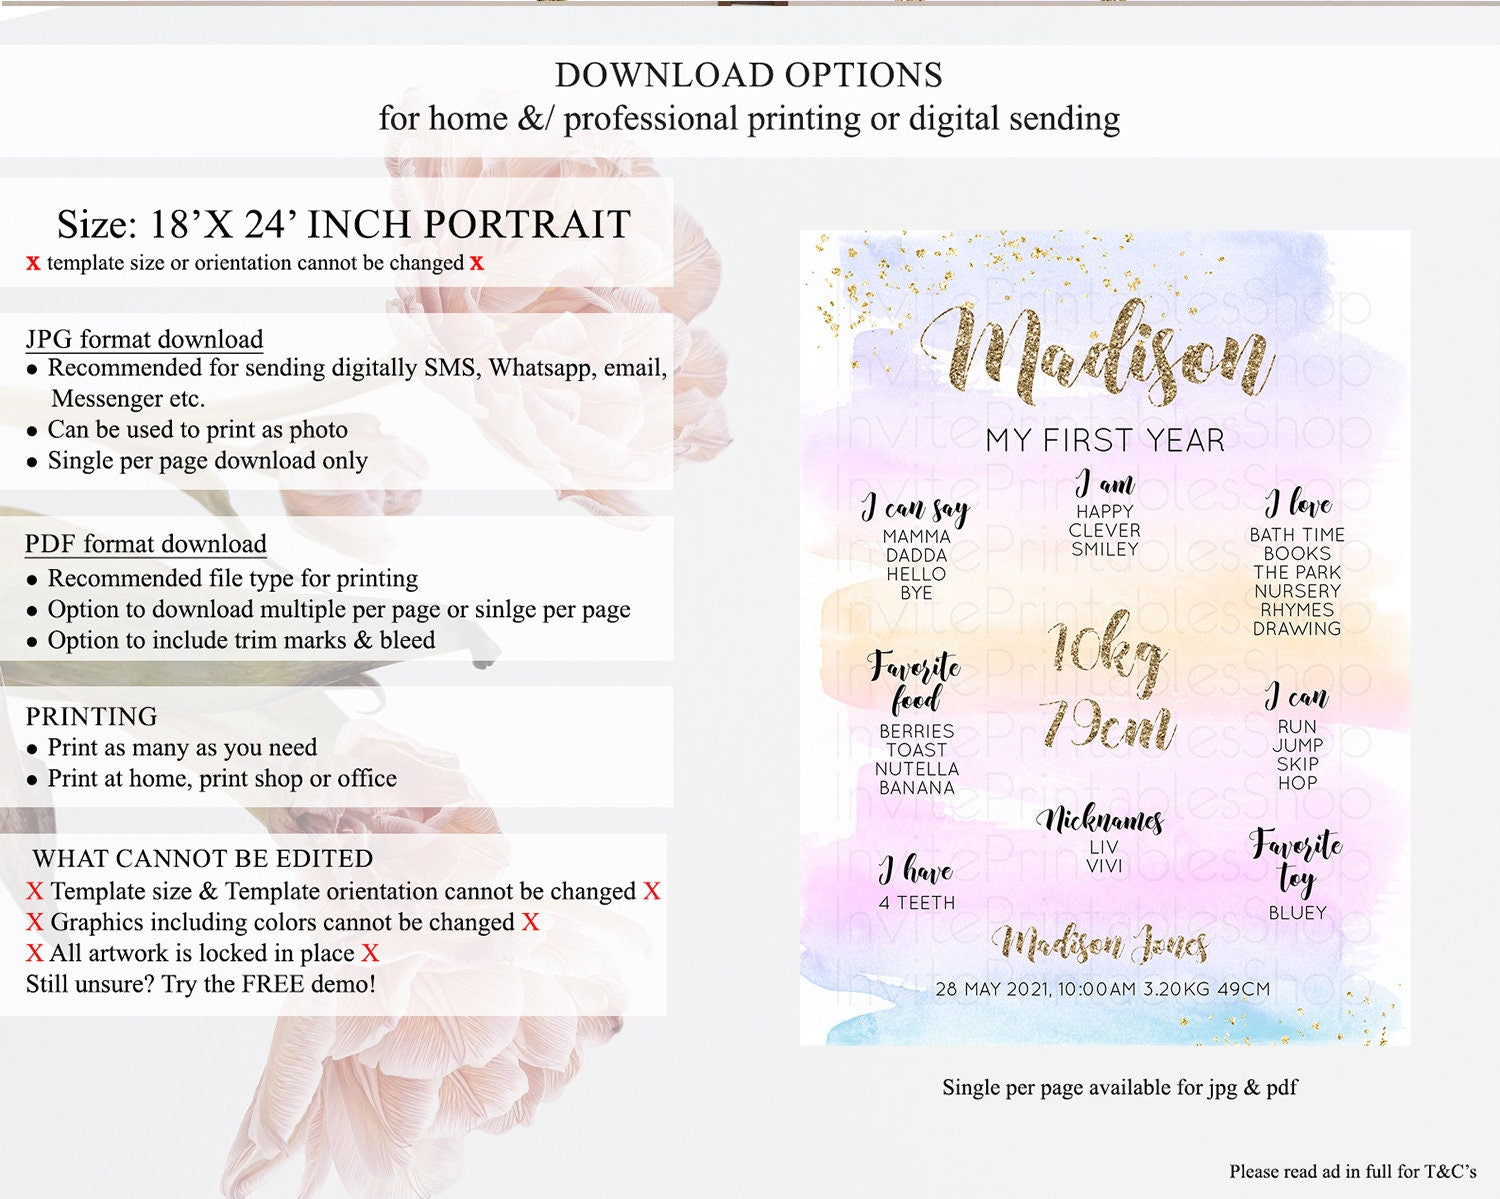Open the underlined 'JPG format download' heading

tap(144, 339)
